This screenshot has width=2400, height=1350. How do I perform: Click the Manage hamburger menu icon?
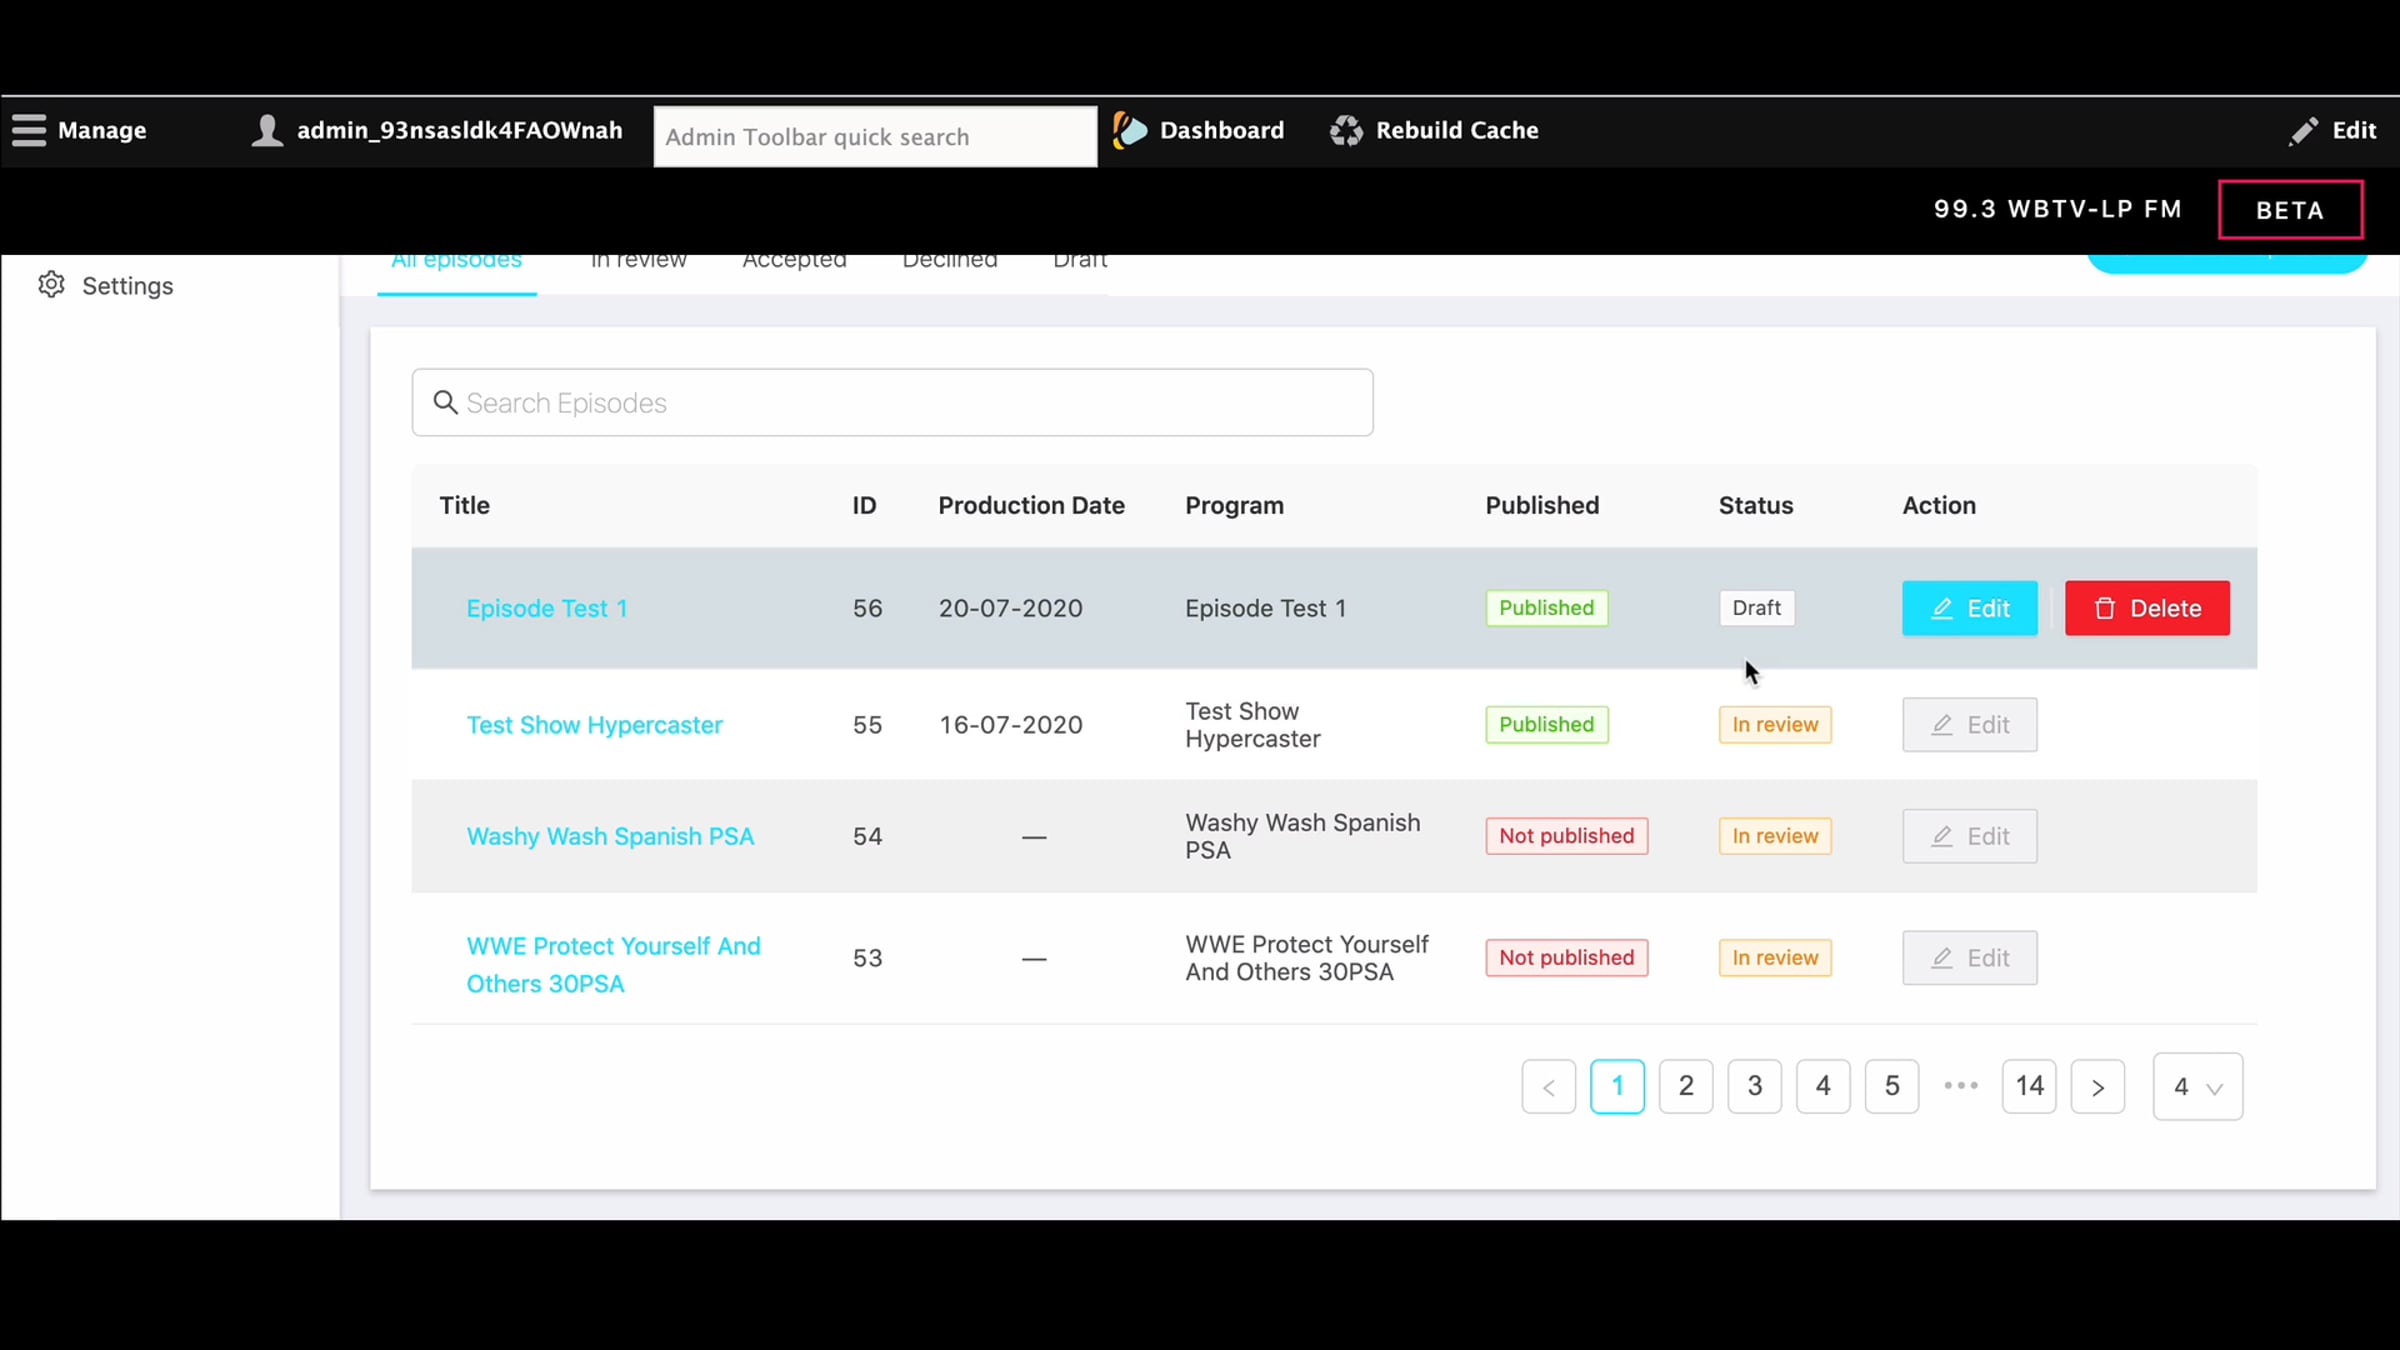29,130
